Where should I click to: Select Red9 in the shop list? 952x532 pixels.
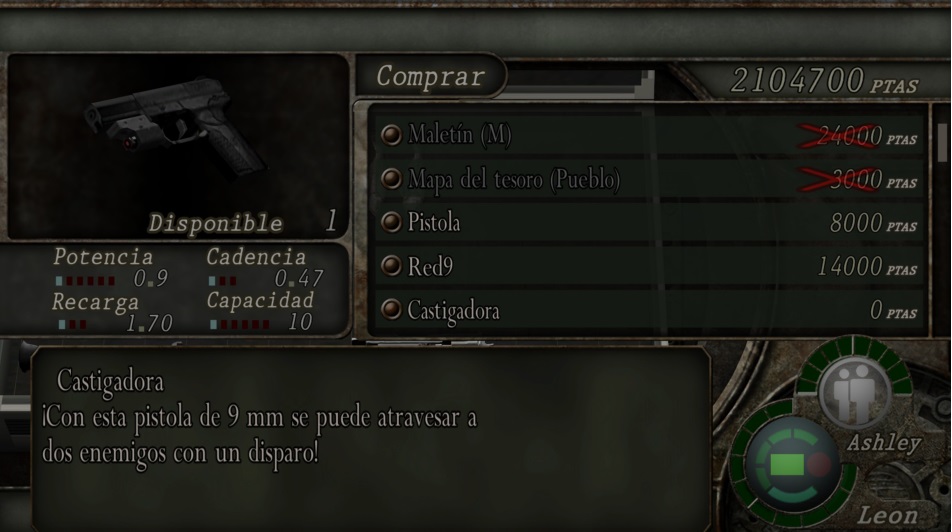[648, 266]
